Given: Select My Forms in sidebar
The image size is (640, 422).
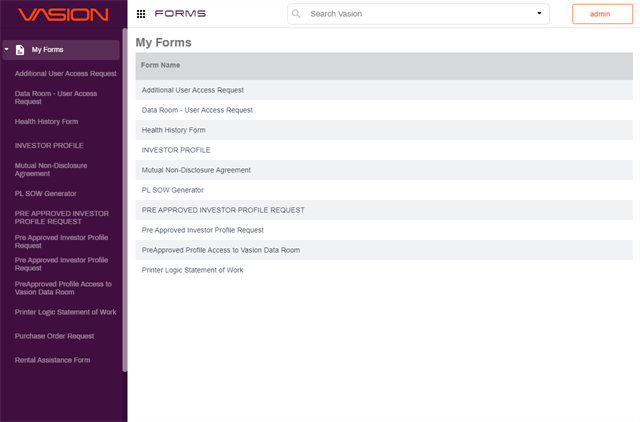Looking at the screenshot, I should point(61,50).
